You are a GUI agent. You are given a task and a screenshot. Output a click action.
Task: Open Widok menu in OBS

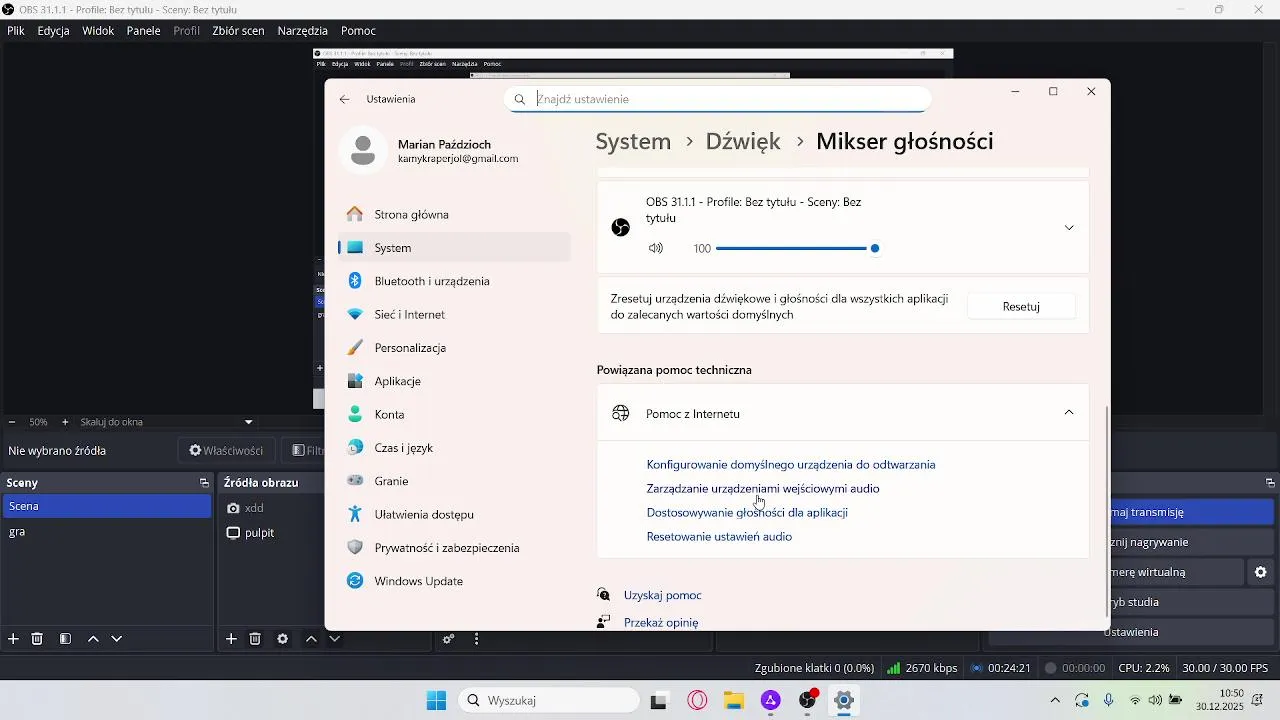98,31
